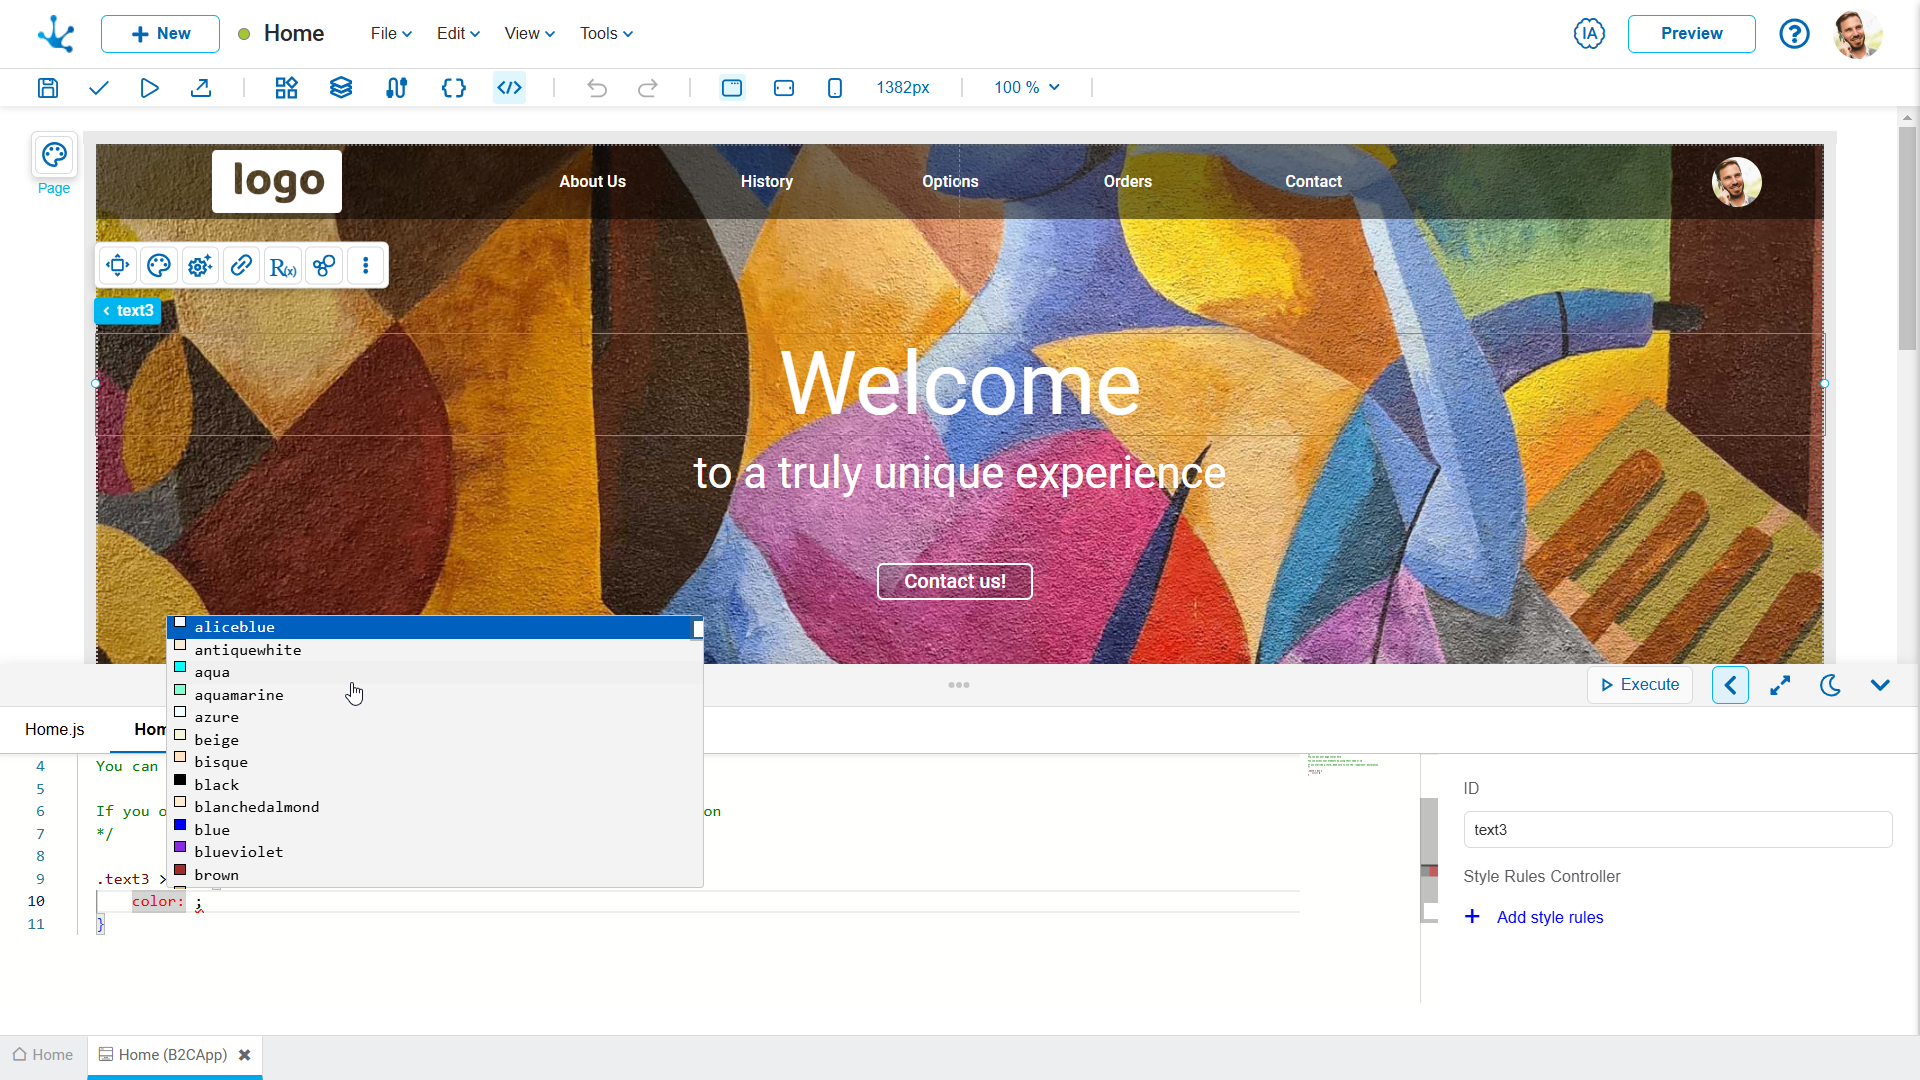
Task: Collapse the bottom panel chevron
Action: tap(1880, 685)
